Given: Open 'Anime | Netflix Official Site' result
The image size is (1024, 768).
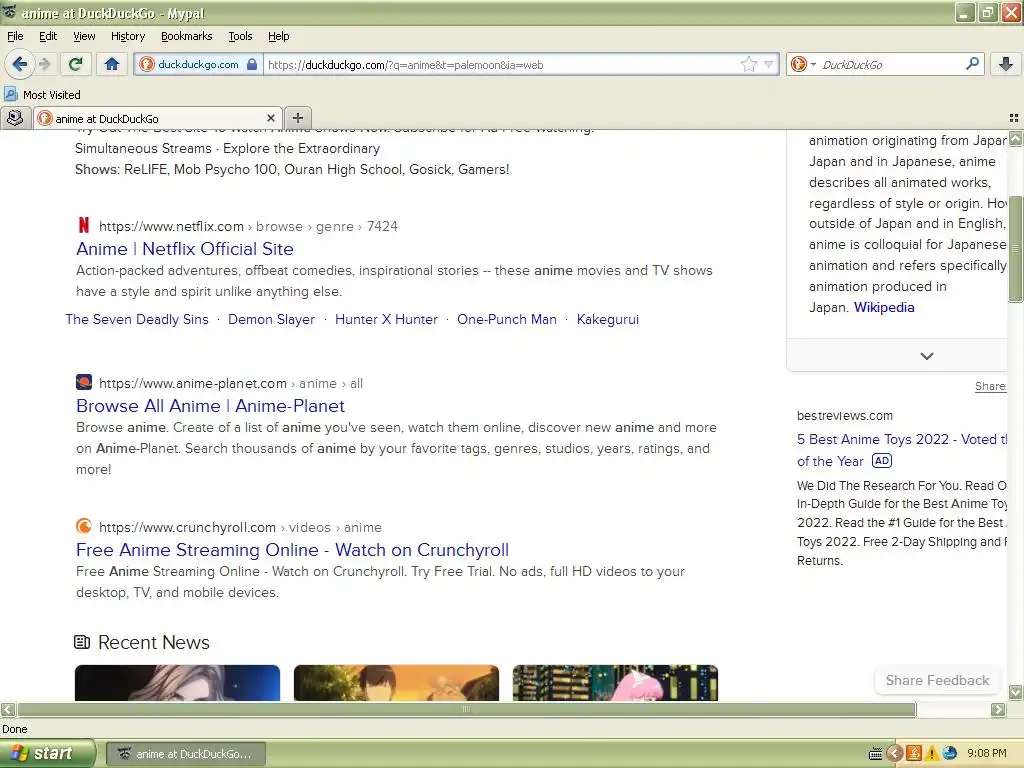Looking at the screenshot, I should click(185, 249).
